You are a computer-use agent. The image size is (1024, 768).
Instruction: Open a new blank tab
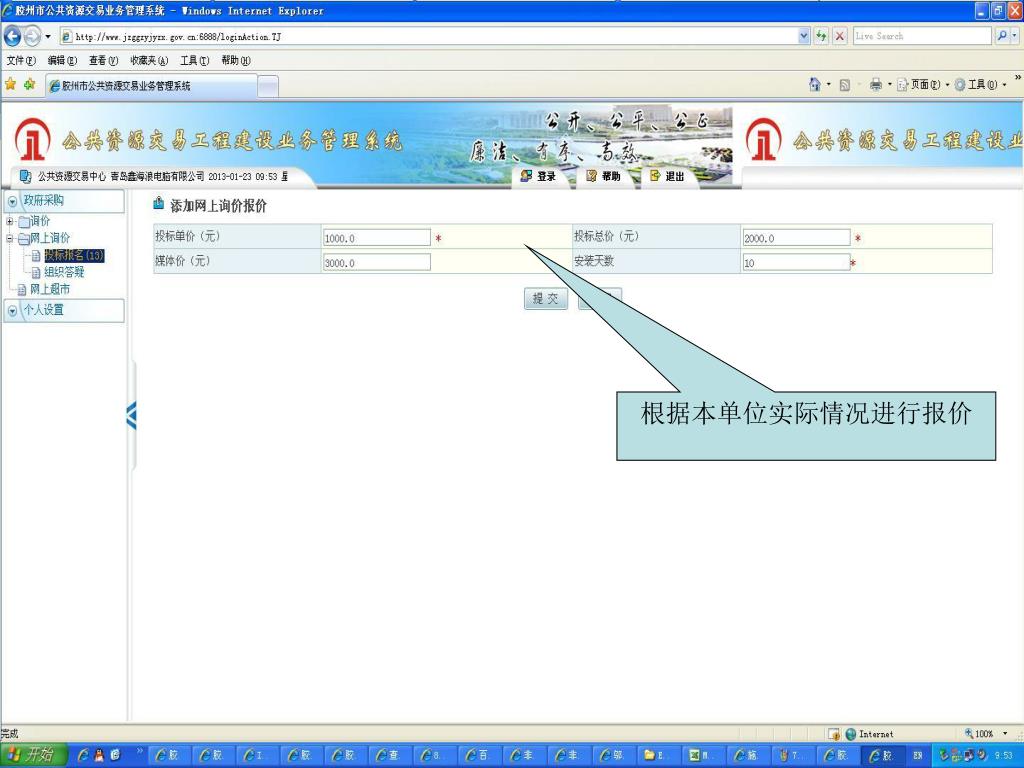pos(268,86)
